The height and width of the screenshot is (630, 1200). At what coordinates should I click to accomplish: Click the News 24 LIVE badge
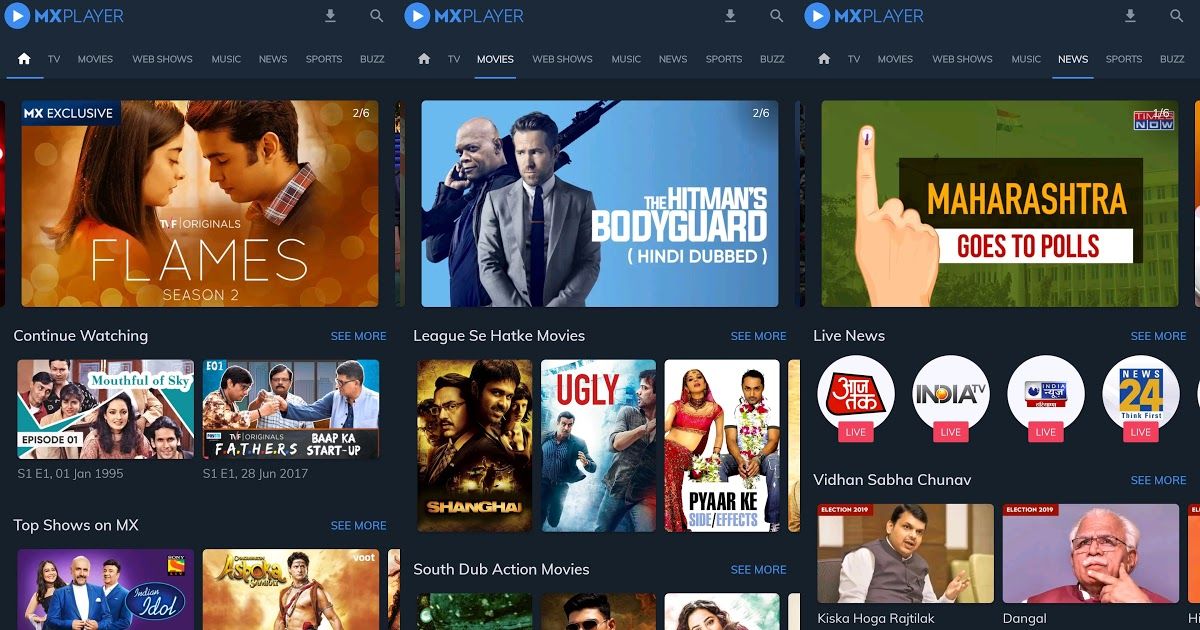click(x=1141, y=432)
